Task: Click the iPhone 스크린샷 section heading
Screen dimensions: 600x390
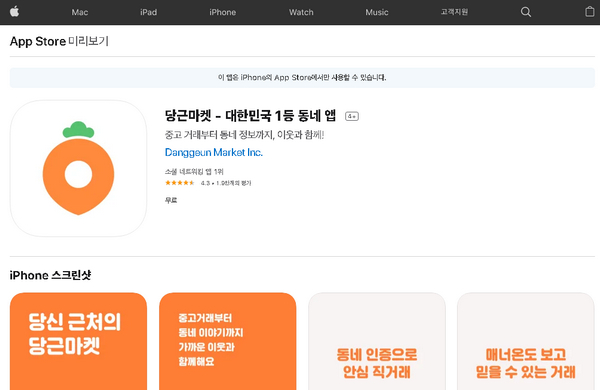Action: [x=51, y=275]
